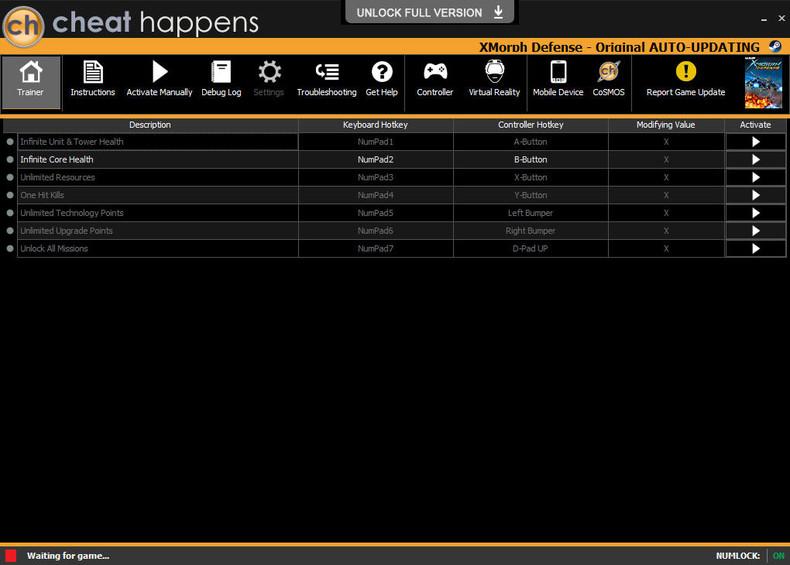Select the Infinite Core Health row description
This screenshot has height=565, width=790.
tap(158, 160)
